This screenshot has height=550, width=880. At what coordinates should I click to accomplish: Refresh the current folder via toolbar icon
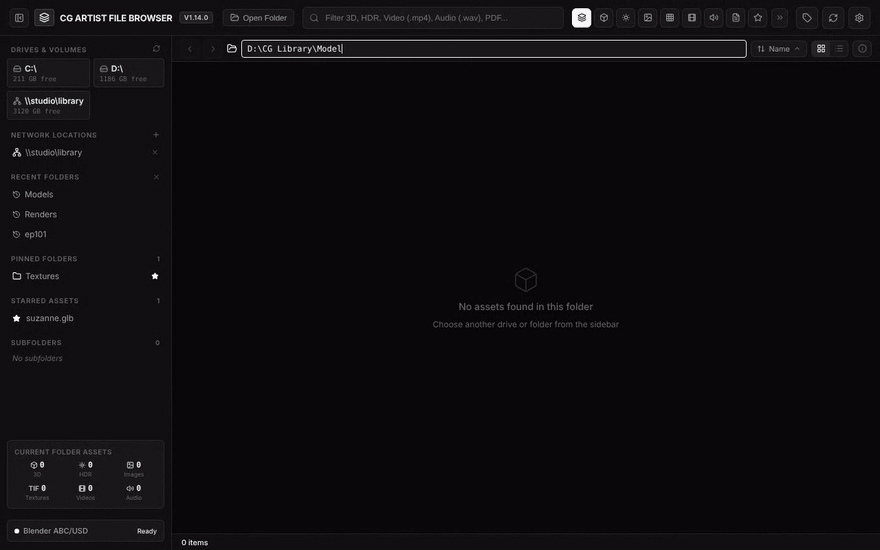click(x=833, y=18)
